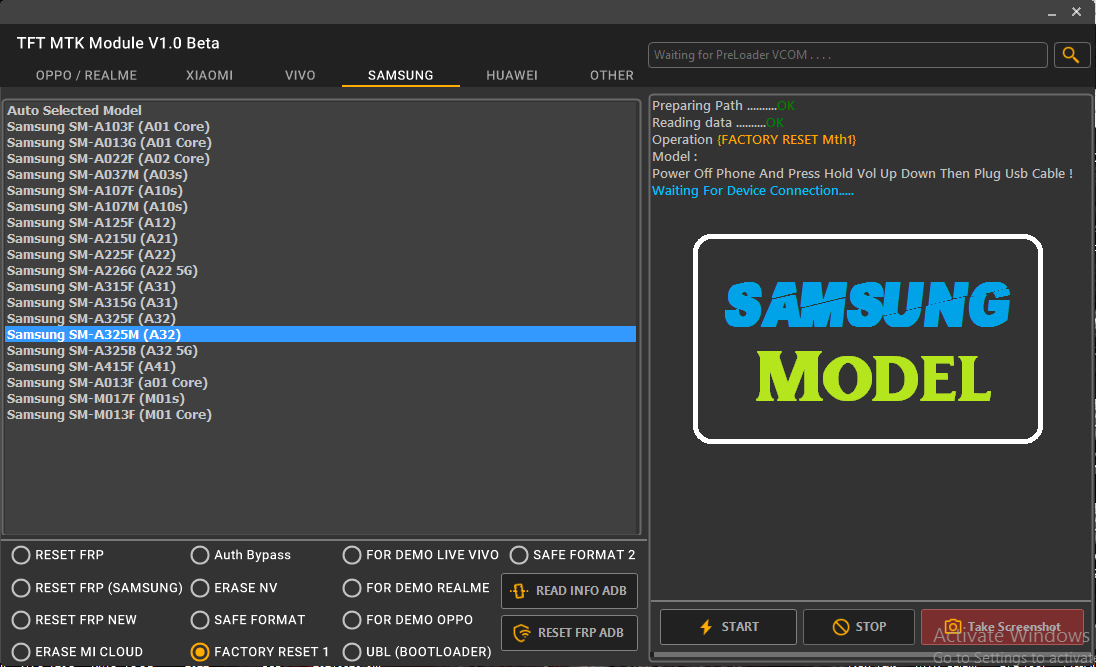Select ERASE NV radio button
The width and height of the screenshot is (1096, 667).
click(x=234, y=588)
